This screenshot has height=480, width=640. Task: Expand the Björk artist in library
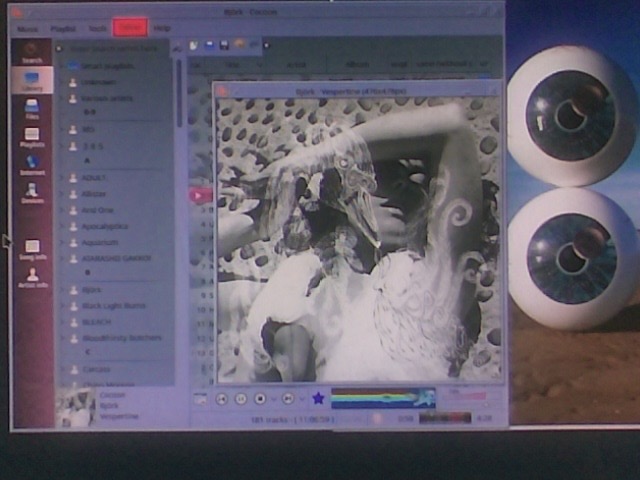point(62,290)
